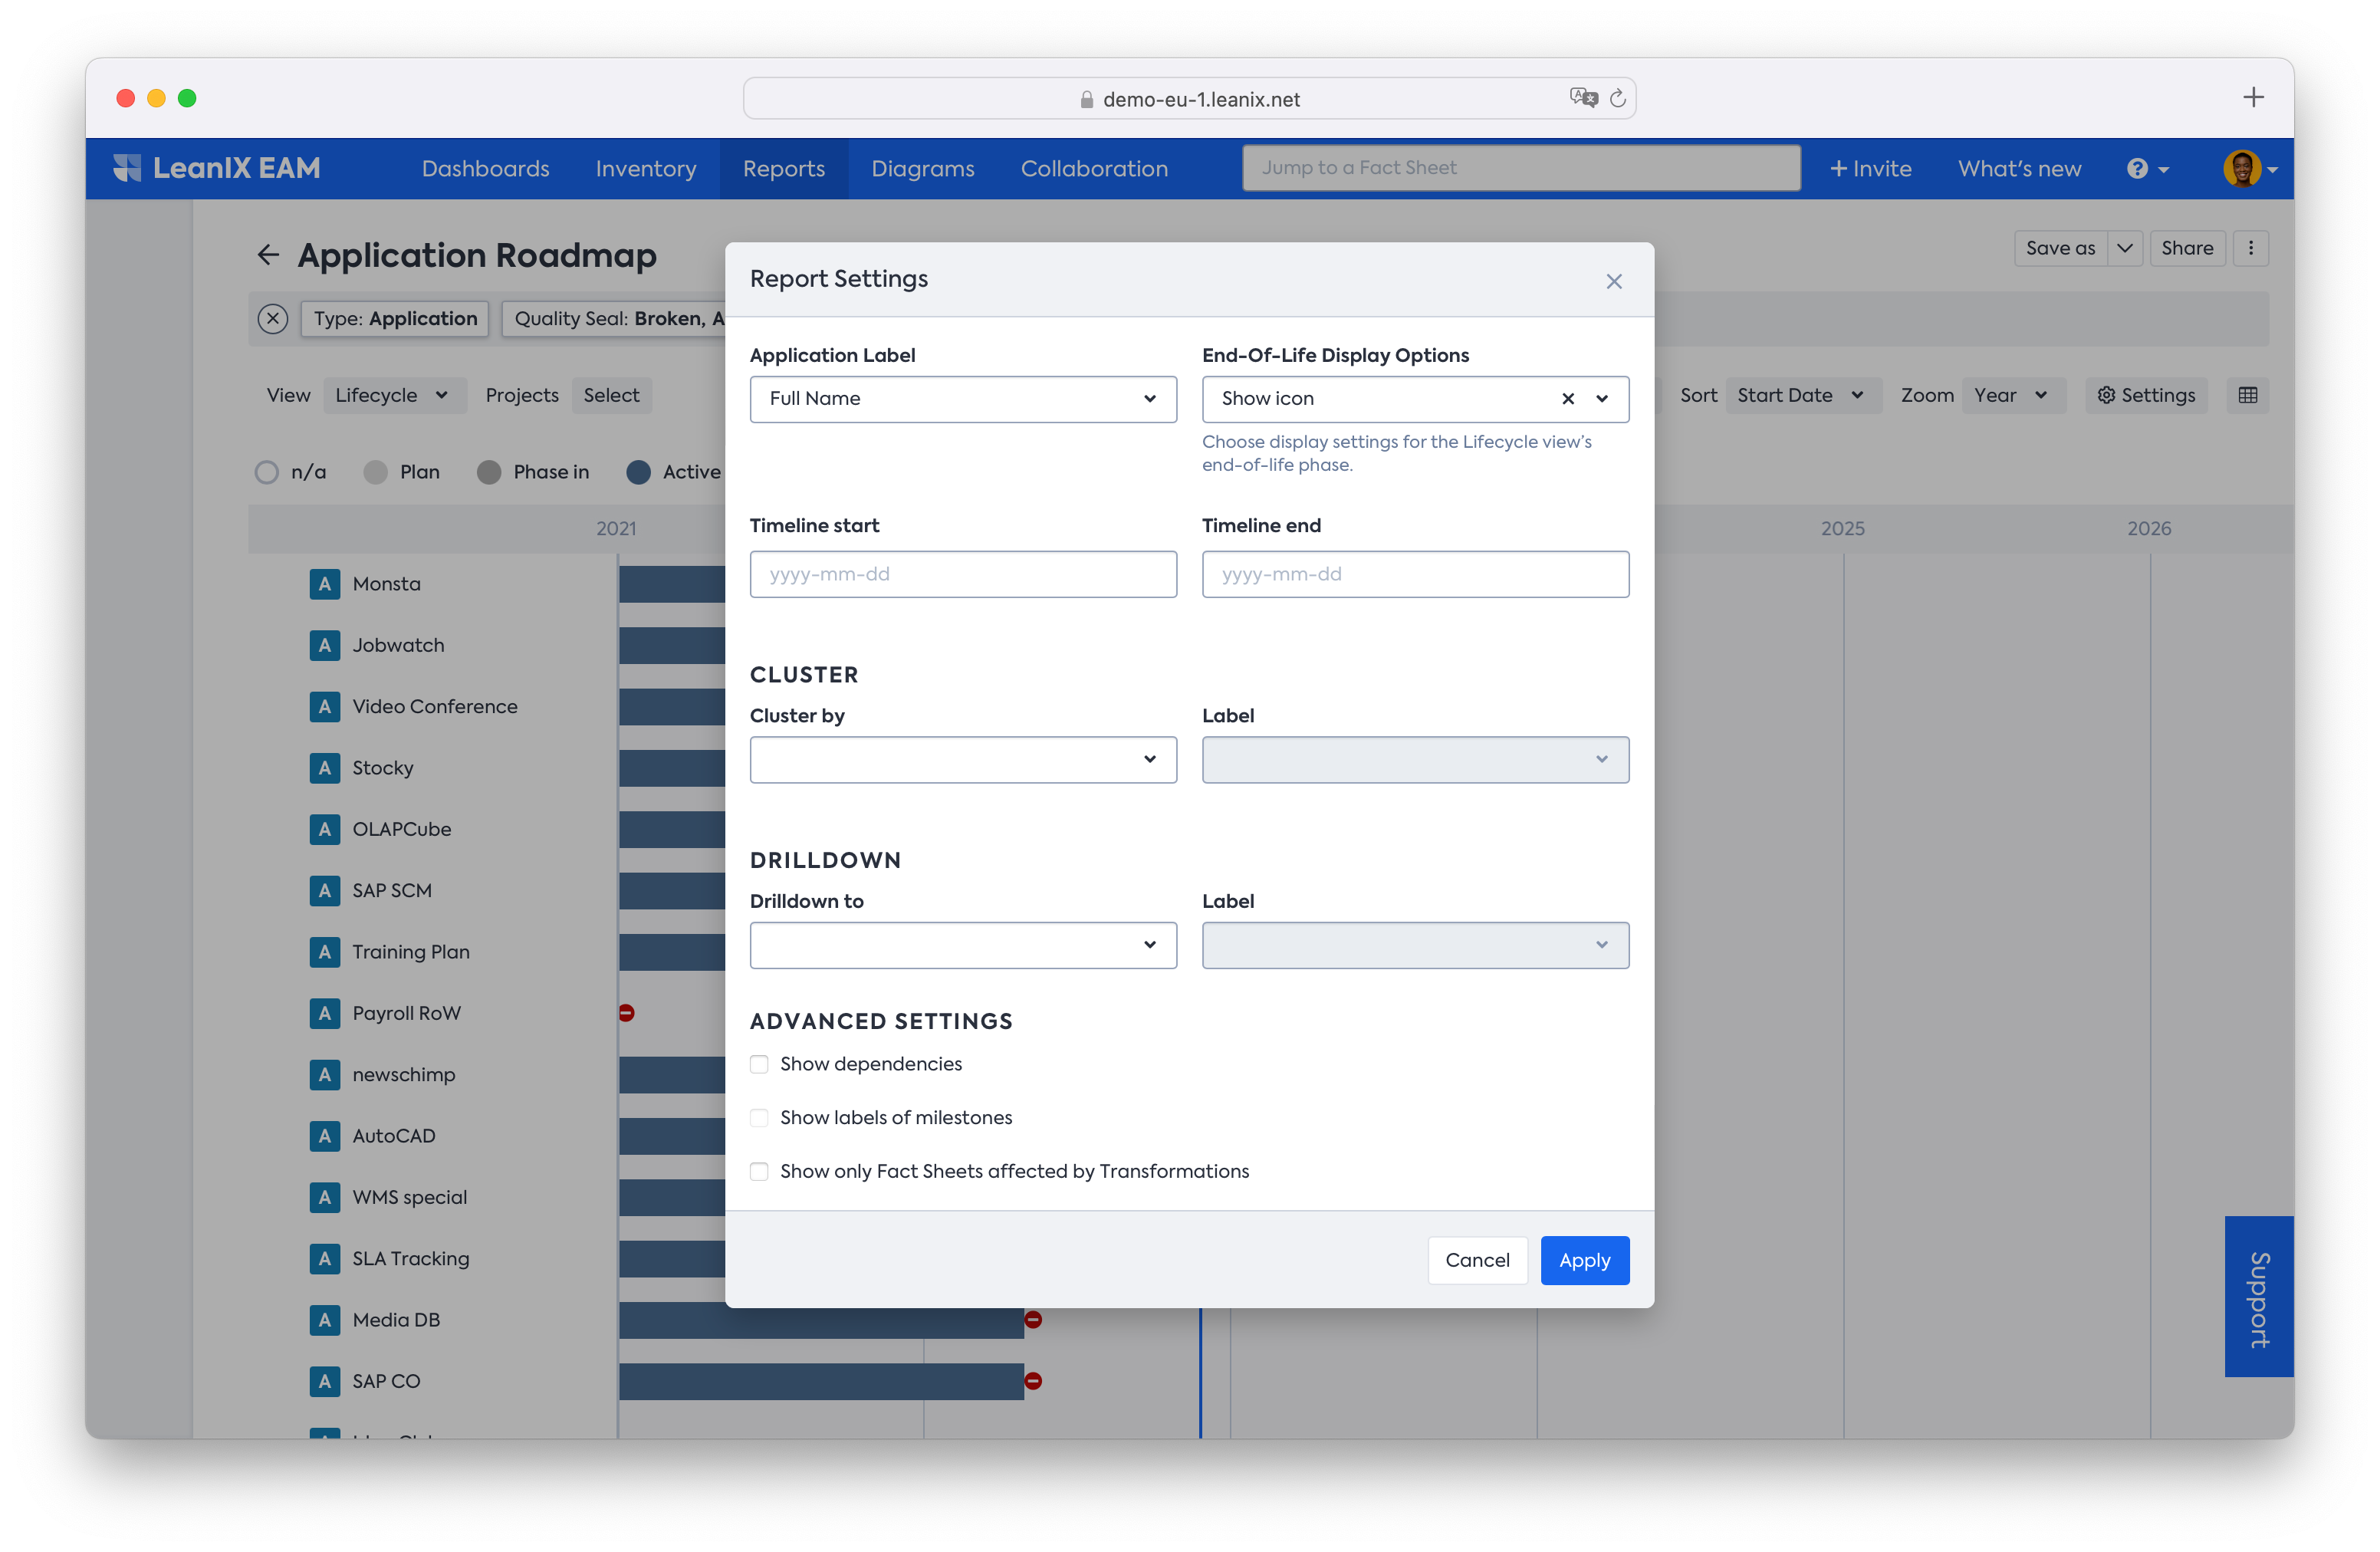Click the Apply button
Screen dimensions: 2380x1552
click(x=1584, y=1260)
